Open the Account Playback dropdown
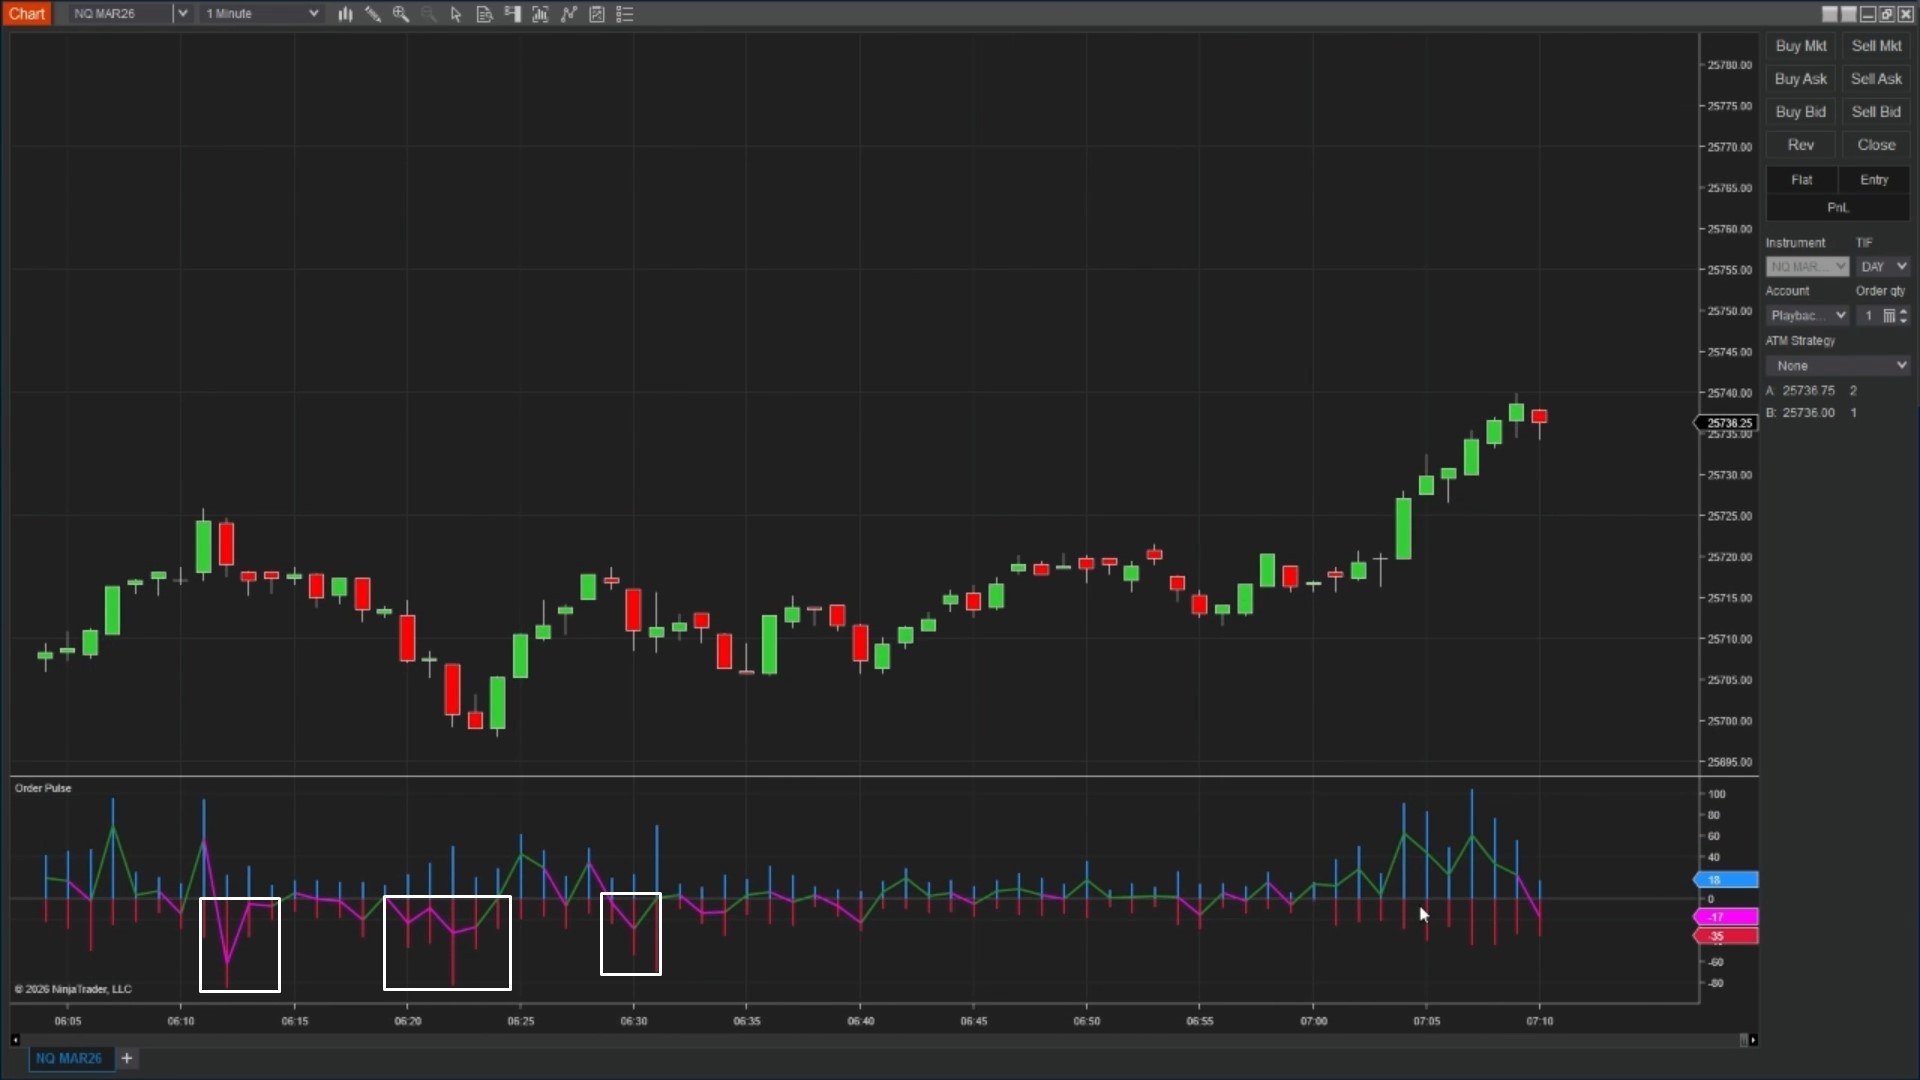This screenshot has height=1080, width=1920. point(1807,316)
